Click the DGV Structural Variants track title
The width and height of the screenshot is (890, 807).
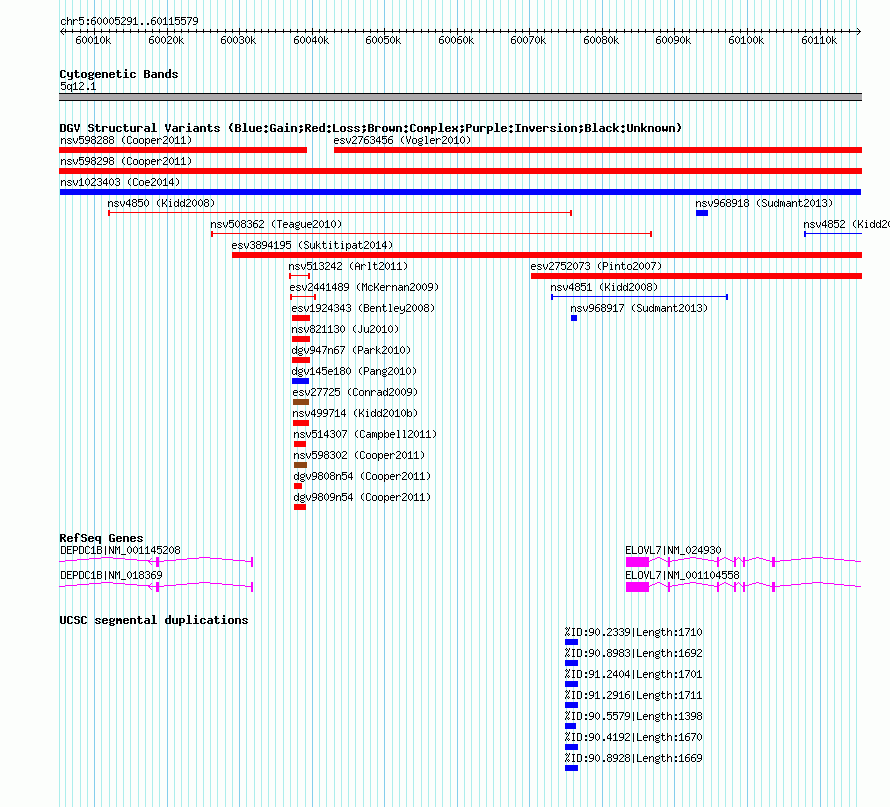tap(370, 128)
